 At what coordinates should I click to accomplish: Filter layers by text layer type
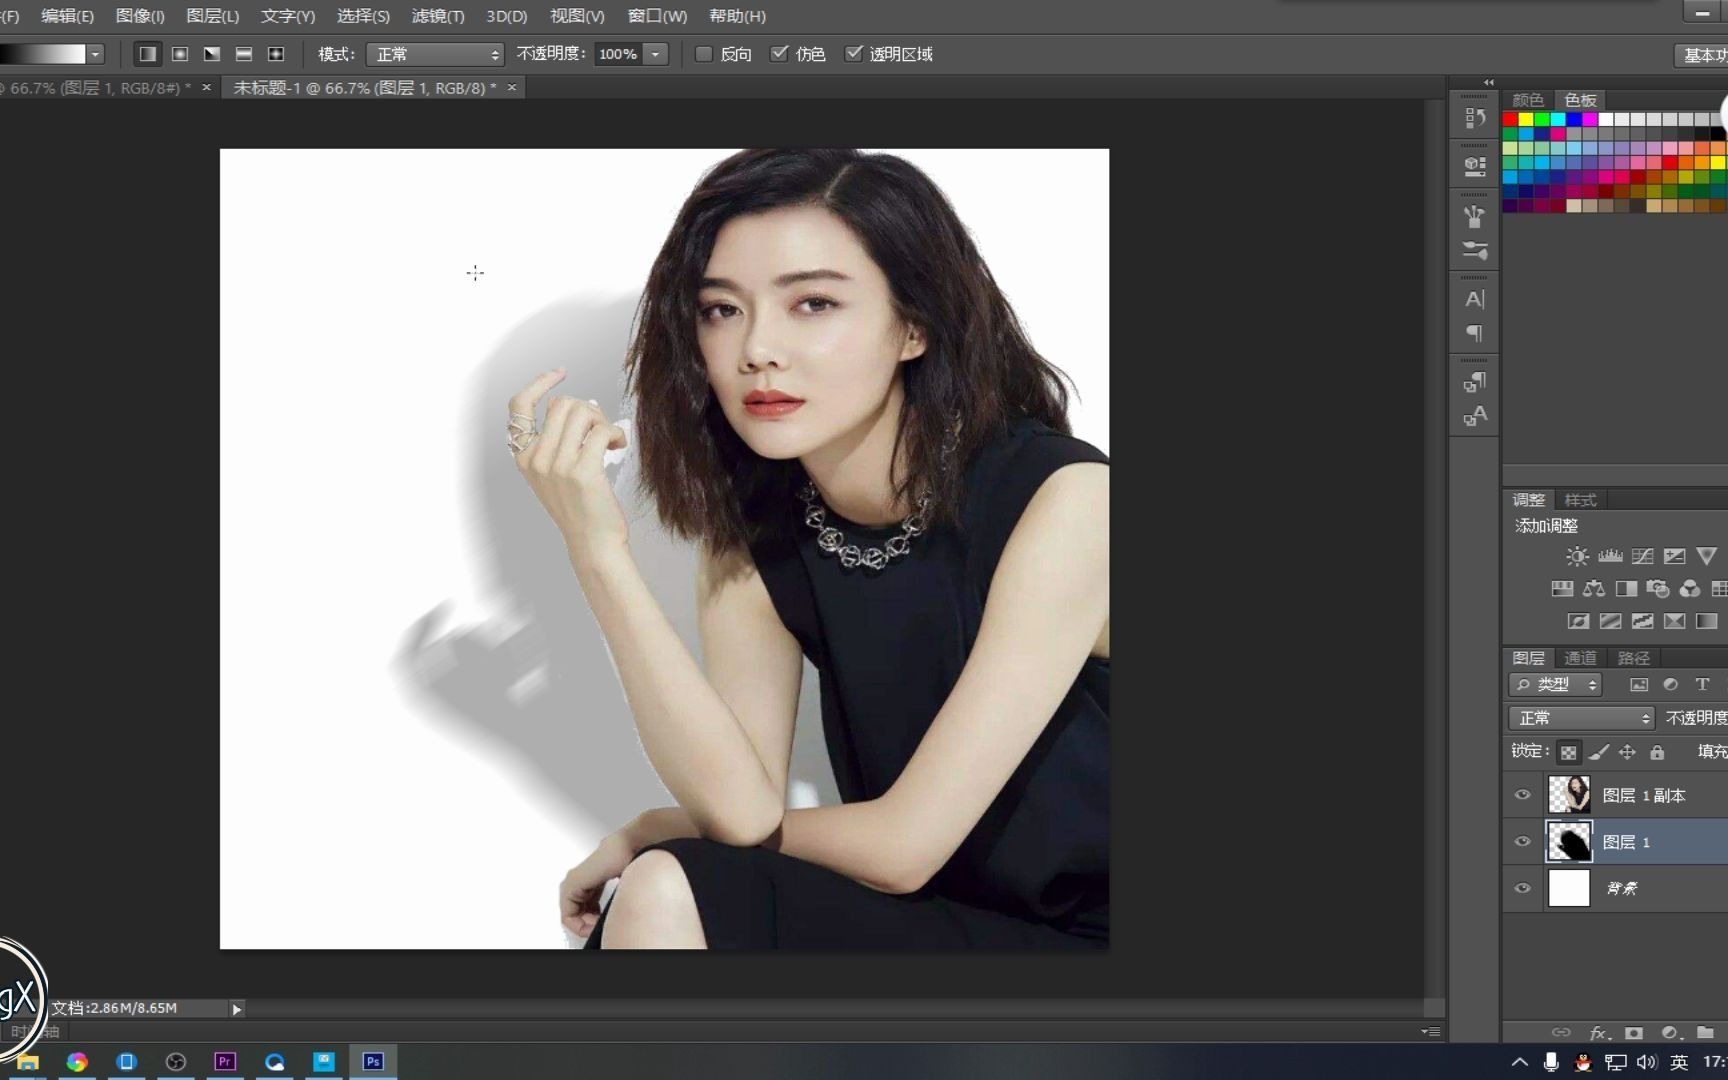click(1702, 685)
